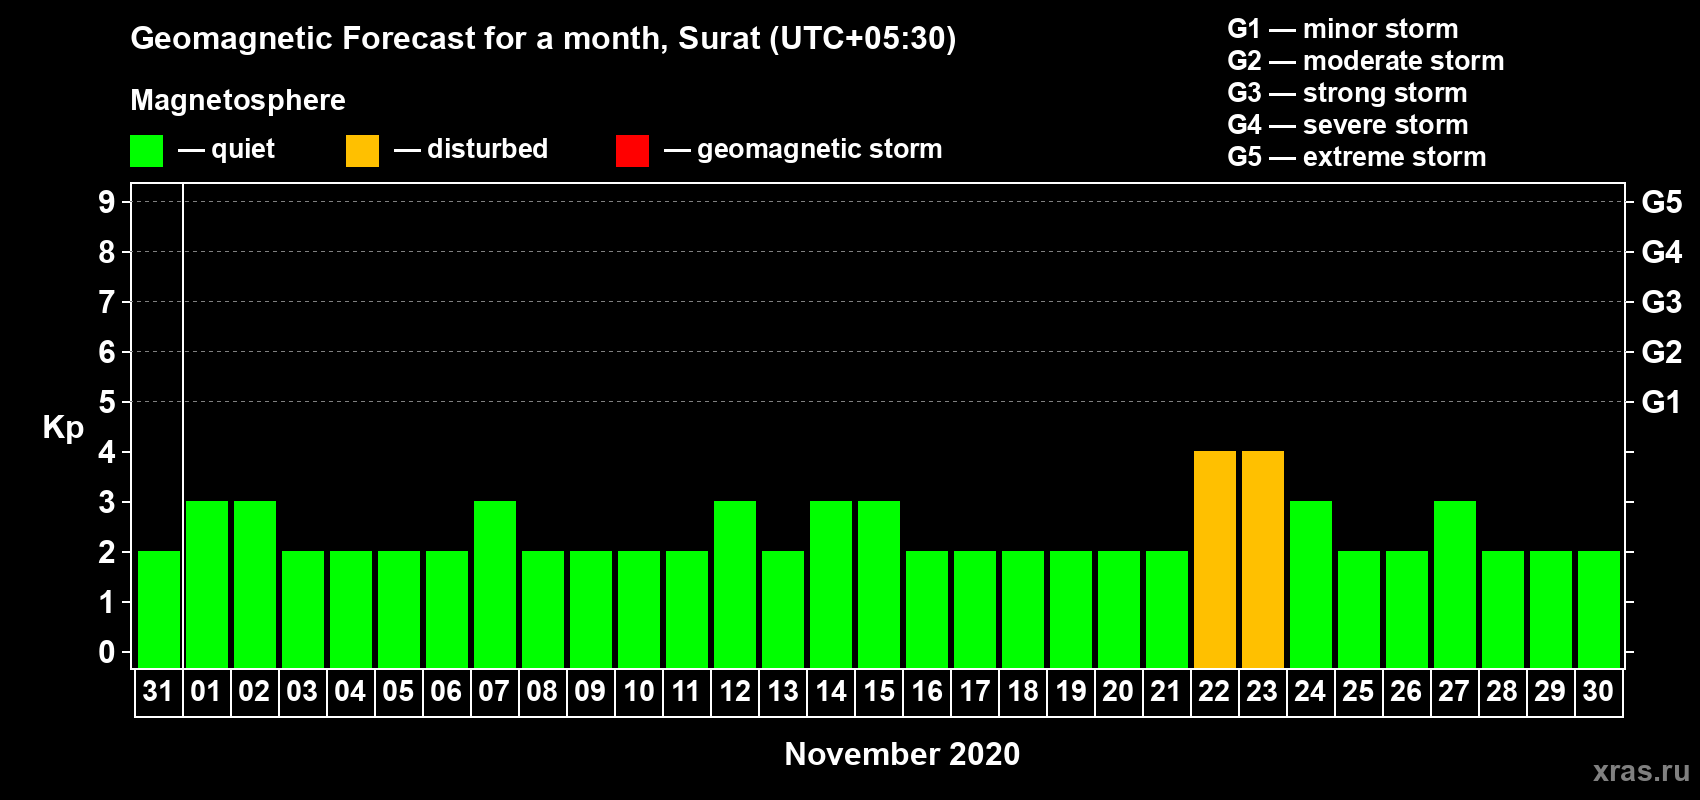This screenshot has width=1700, height=800.
Task: Click date label 05 on the axis
Action: tap(398, 691)
